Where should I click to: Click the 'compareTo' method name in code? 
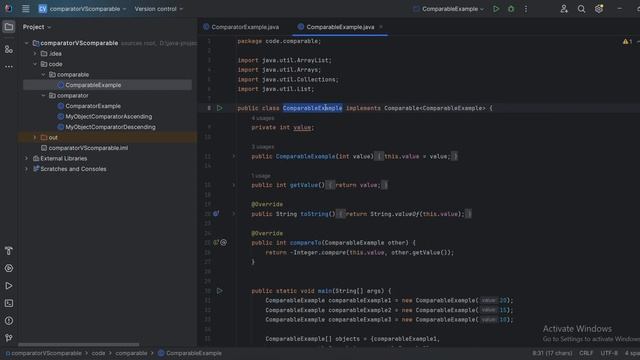pyautogui.click(x=305, y=242)
